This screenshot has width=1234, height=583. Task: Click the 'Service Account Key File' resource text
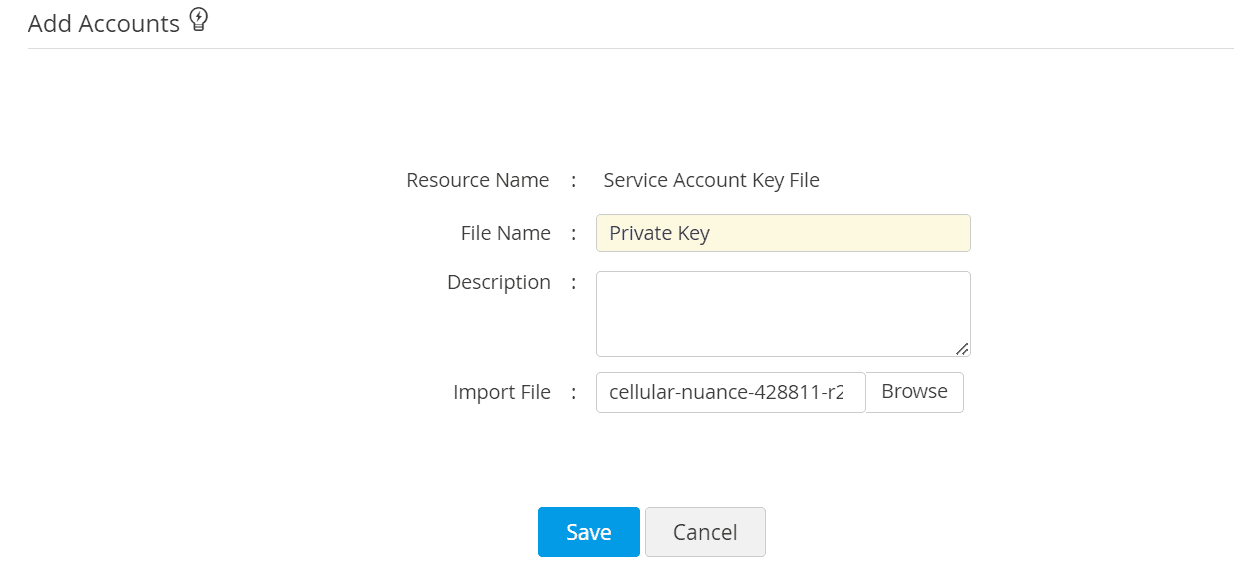point(711,181)
